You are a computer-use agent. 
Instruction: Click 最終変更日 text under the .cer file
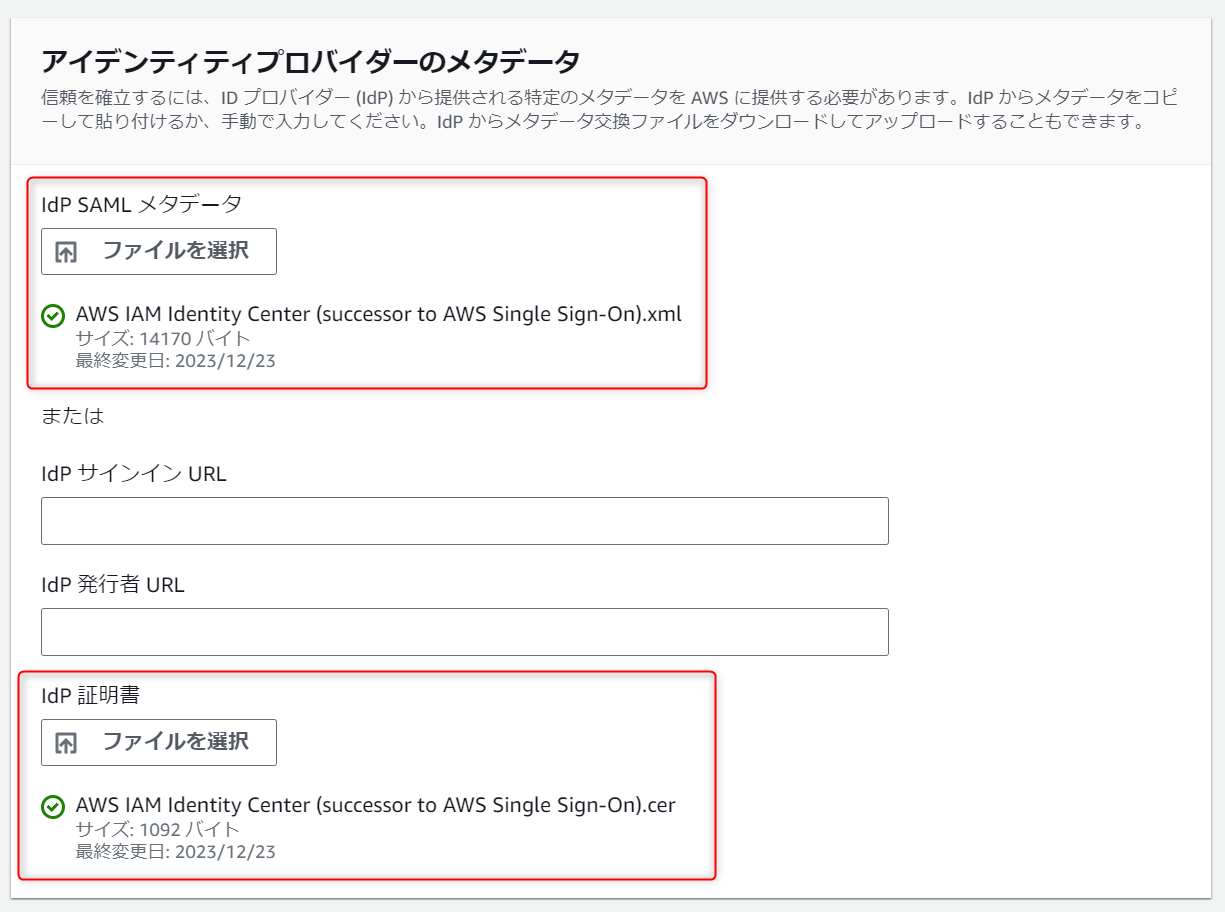click(176, 852)
